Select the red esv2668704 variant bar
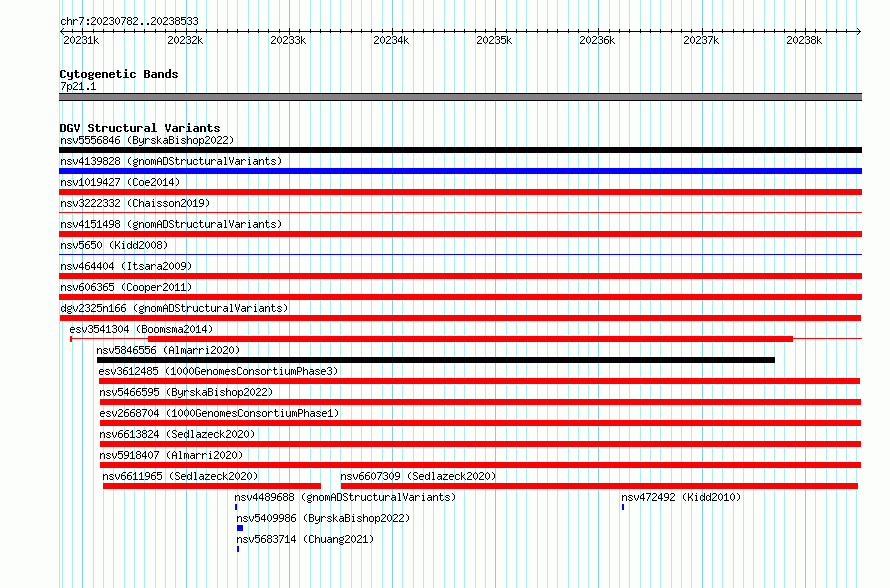The height and width of the screenshot is (588, 890). [480, 423]
